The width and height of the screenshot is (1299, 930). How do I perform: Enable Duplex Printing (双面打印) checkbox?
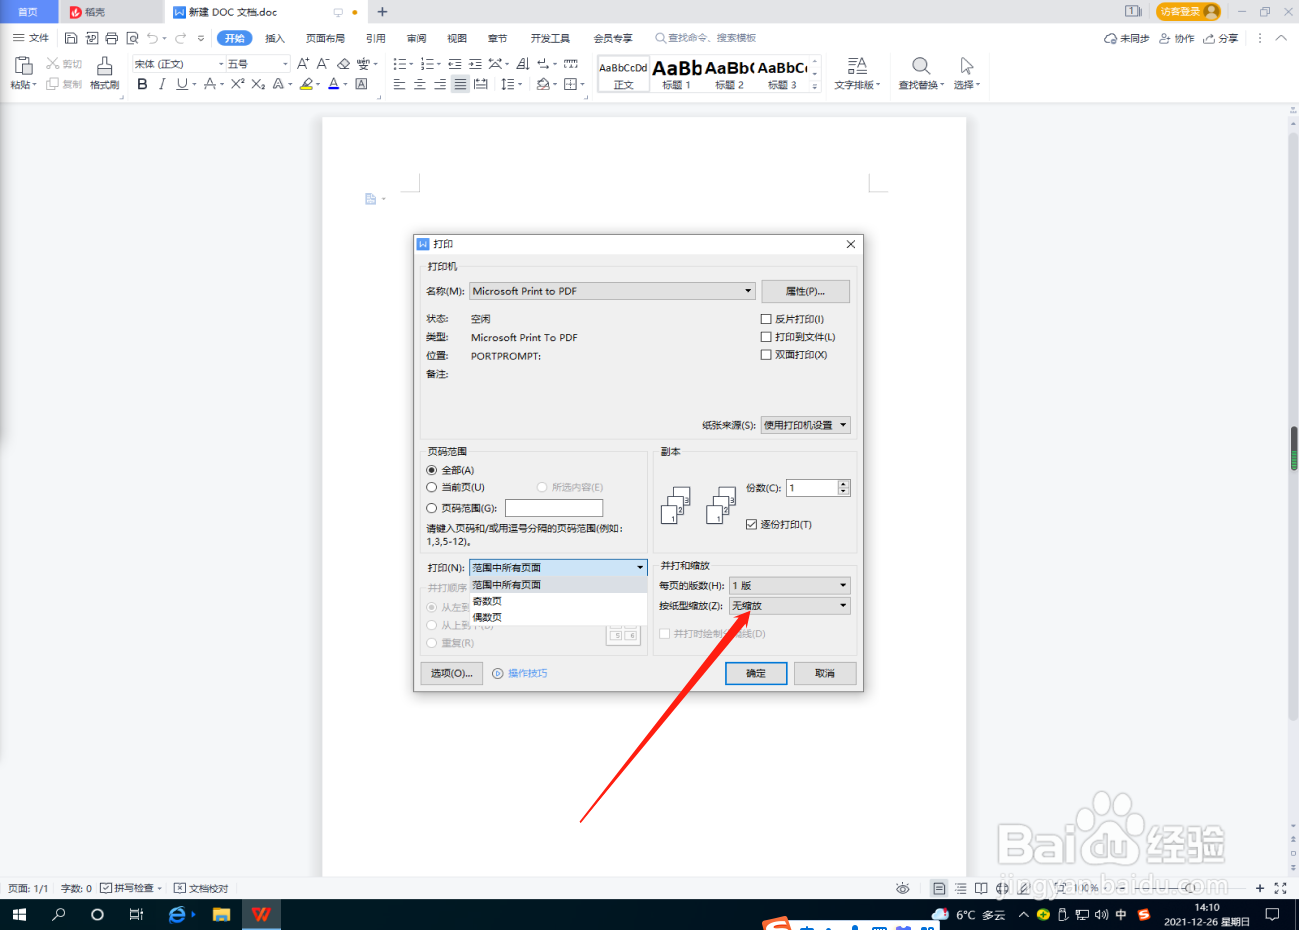(x=766, y=355)
